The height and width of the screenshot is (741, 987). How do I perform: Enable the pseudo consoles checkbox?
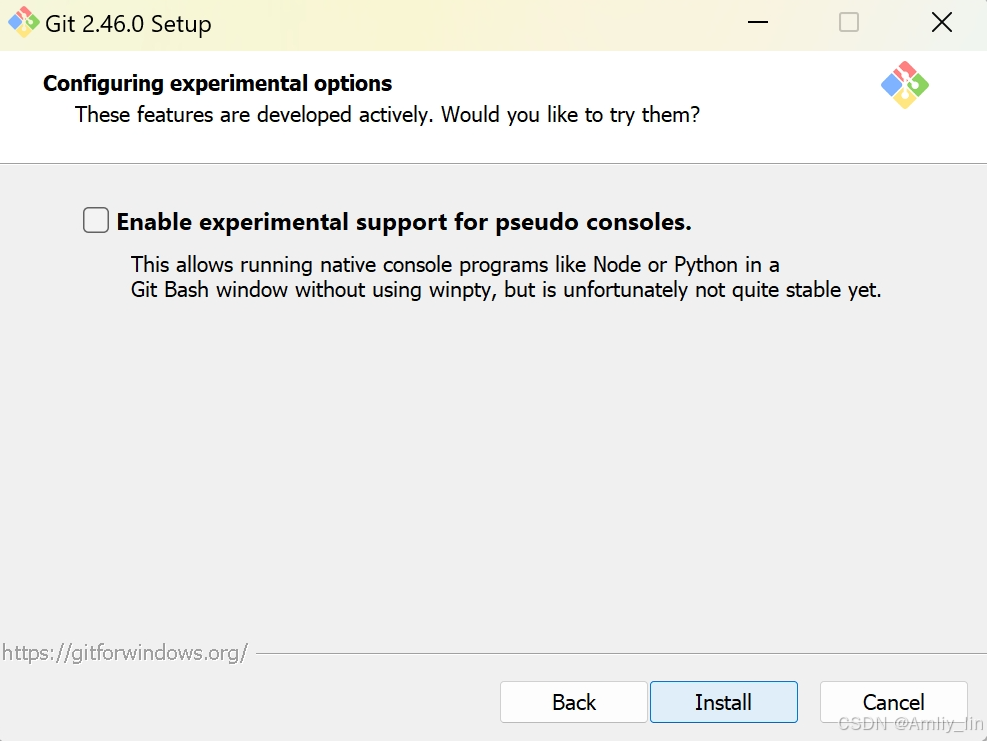(x=96, y=220)
